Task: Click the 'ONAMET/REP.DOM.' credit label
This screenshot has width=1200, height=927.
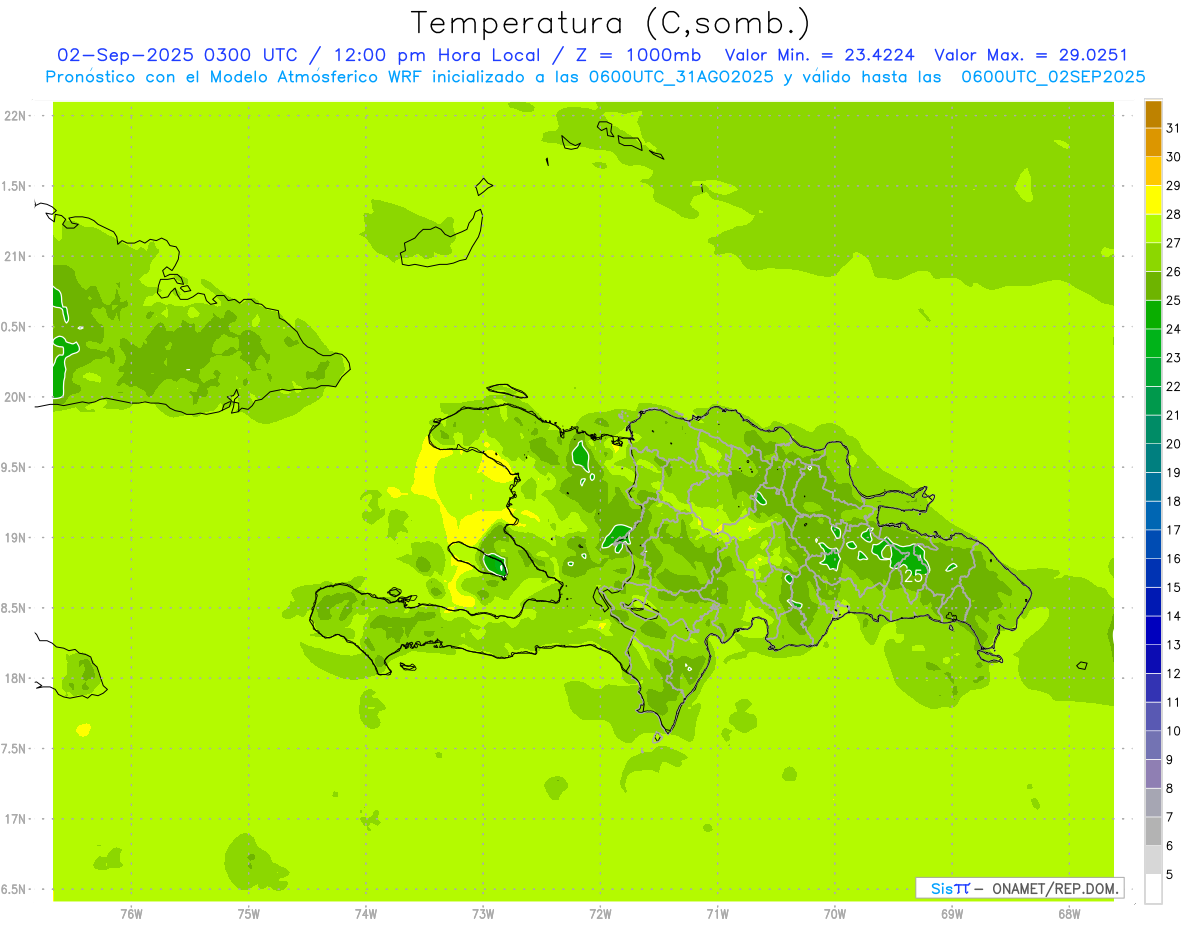Action: [1055, 888]
